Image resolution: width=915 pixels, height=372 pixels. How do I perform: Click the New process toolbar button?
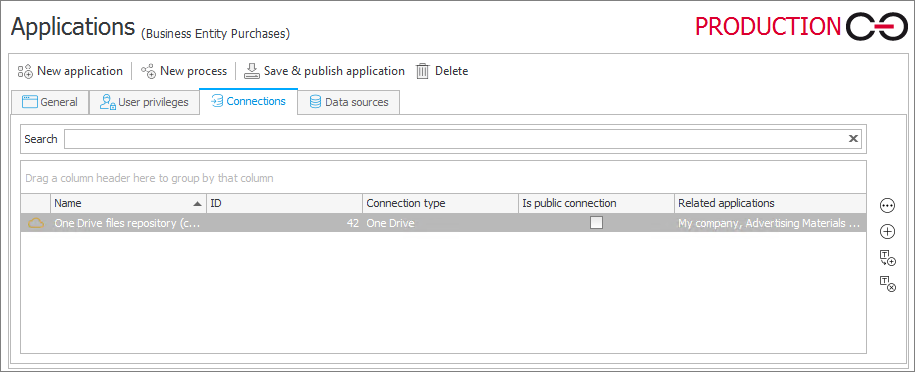(184, 71)
